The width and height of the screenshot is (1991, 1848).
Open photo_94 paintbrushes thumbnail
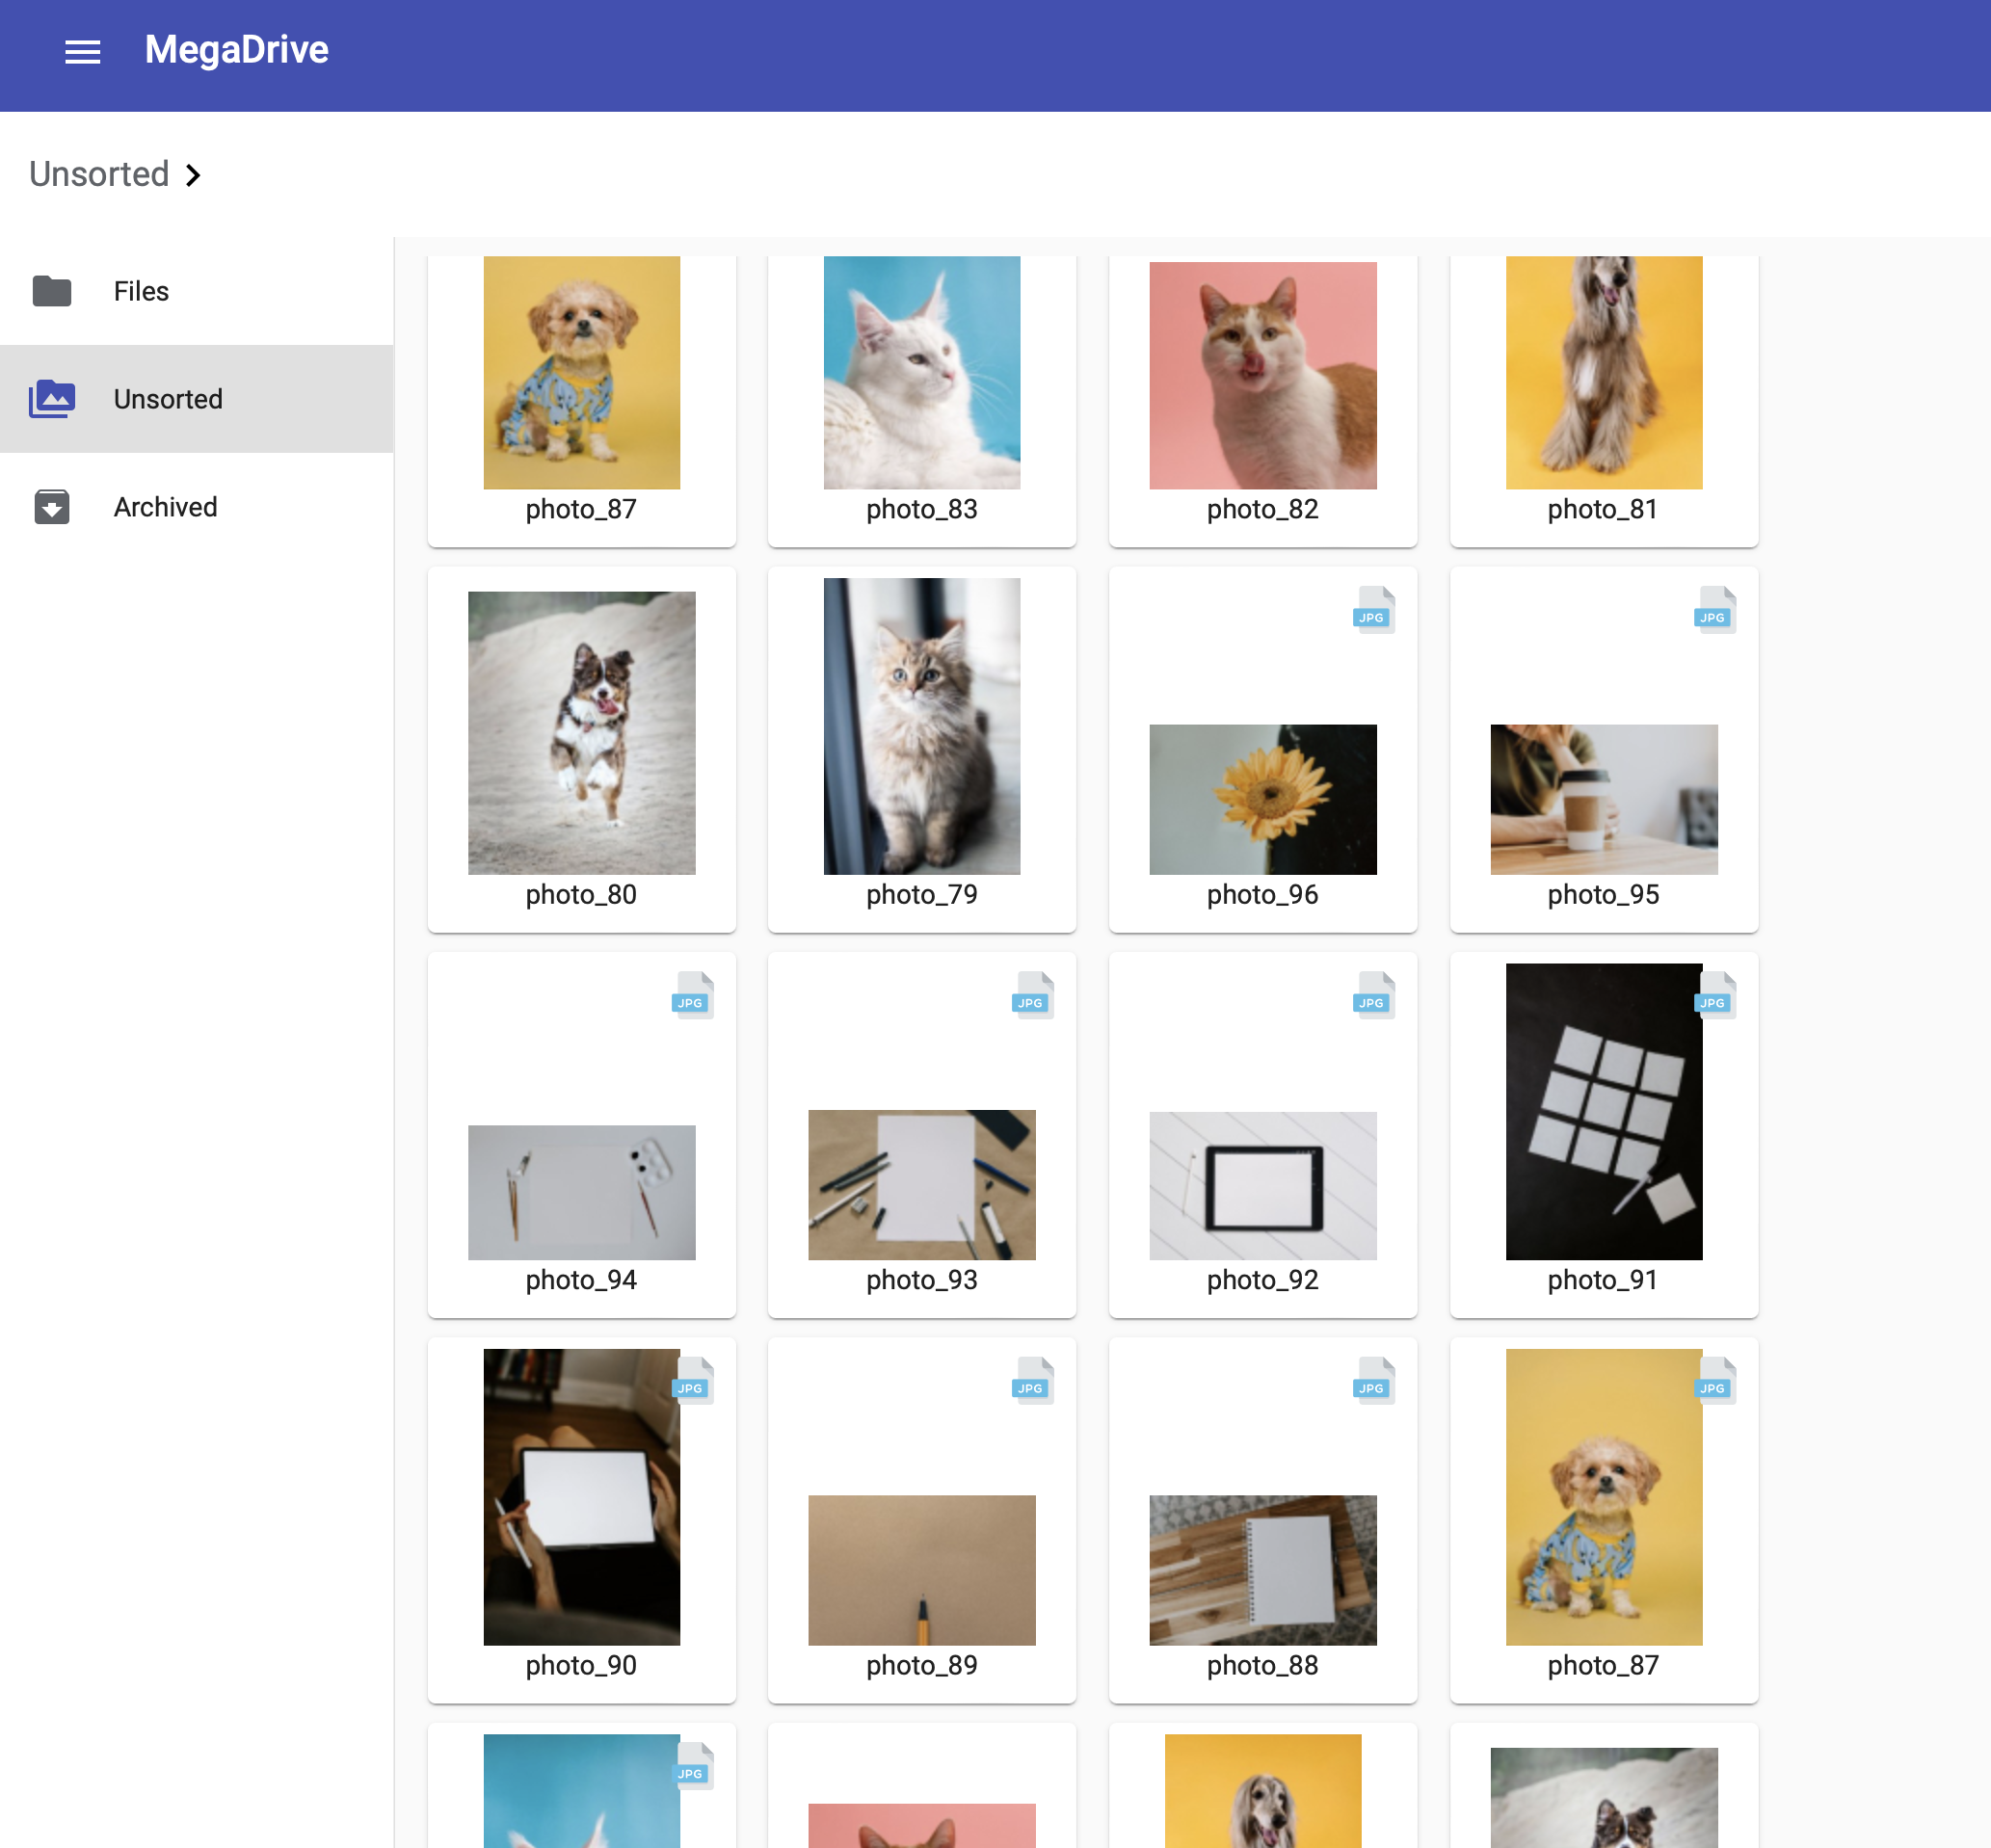pyautogui.click(x=582, y=1192)
